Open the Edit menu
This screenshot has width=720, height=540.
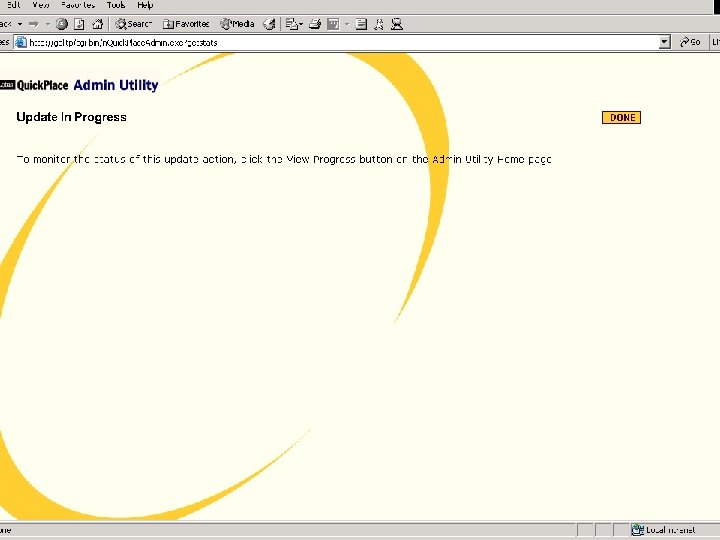tap(14, 5)
